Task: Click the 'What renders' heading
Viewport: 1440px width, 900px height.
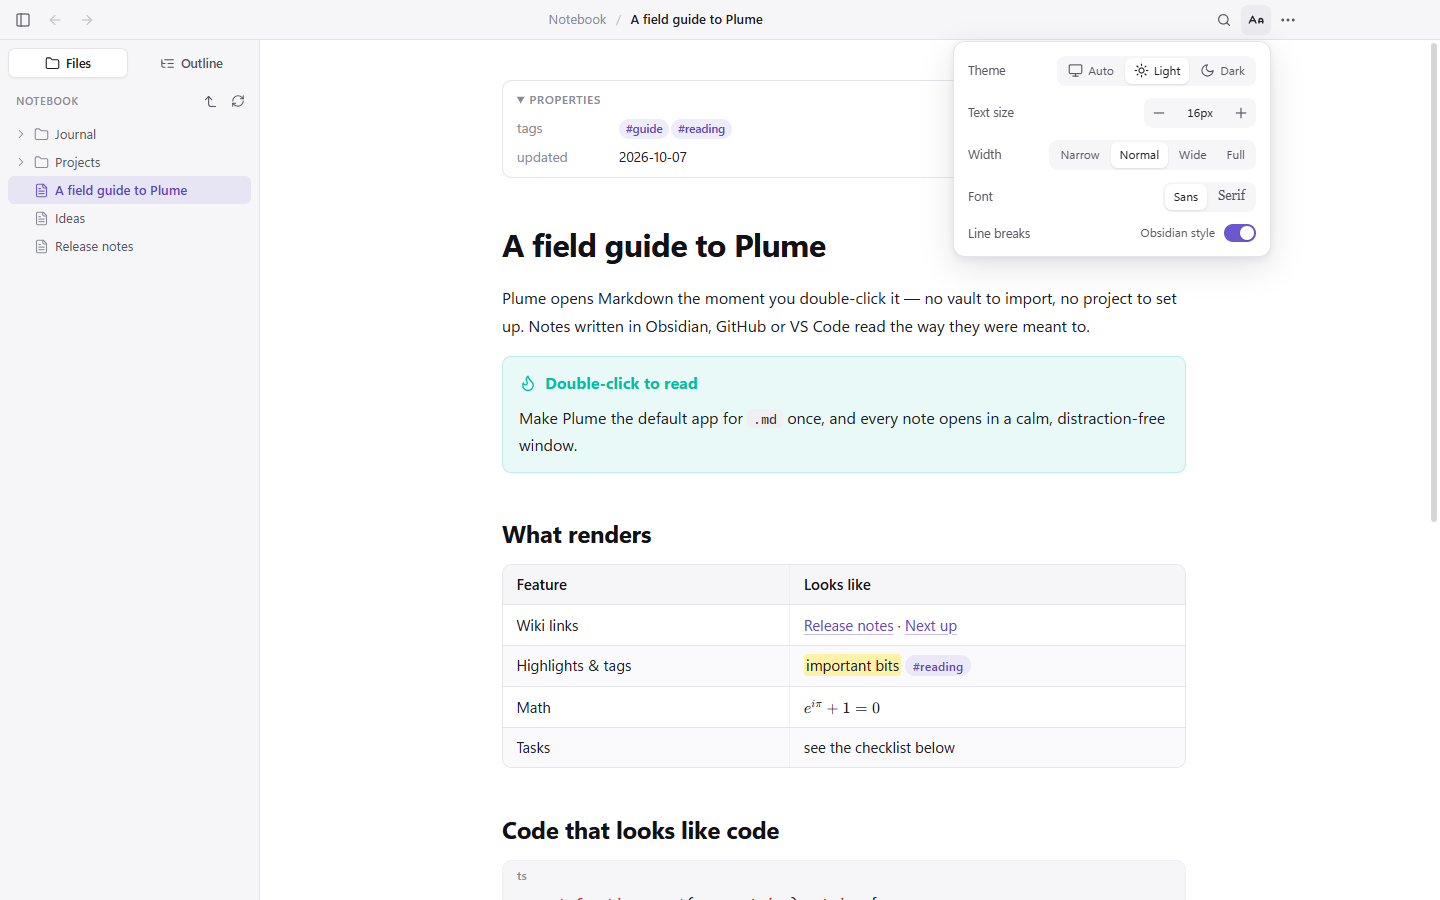Action: click(x=577, y=535)
